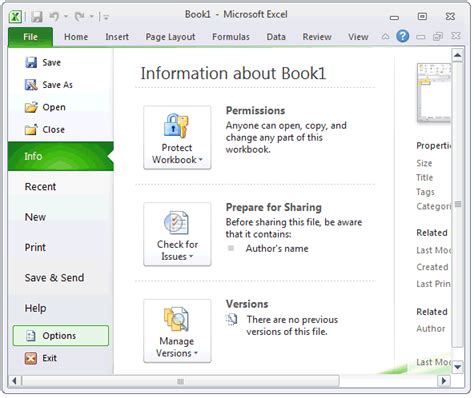Click the previous versions document icon

point(231,319)
